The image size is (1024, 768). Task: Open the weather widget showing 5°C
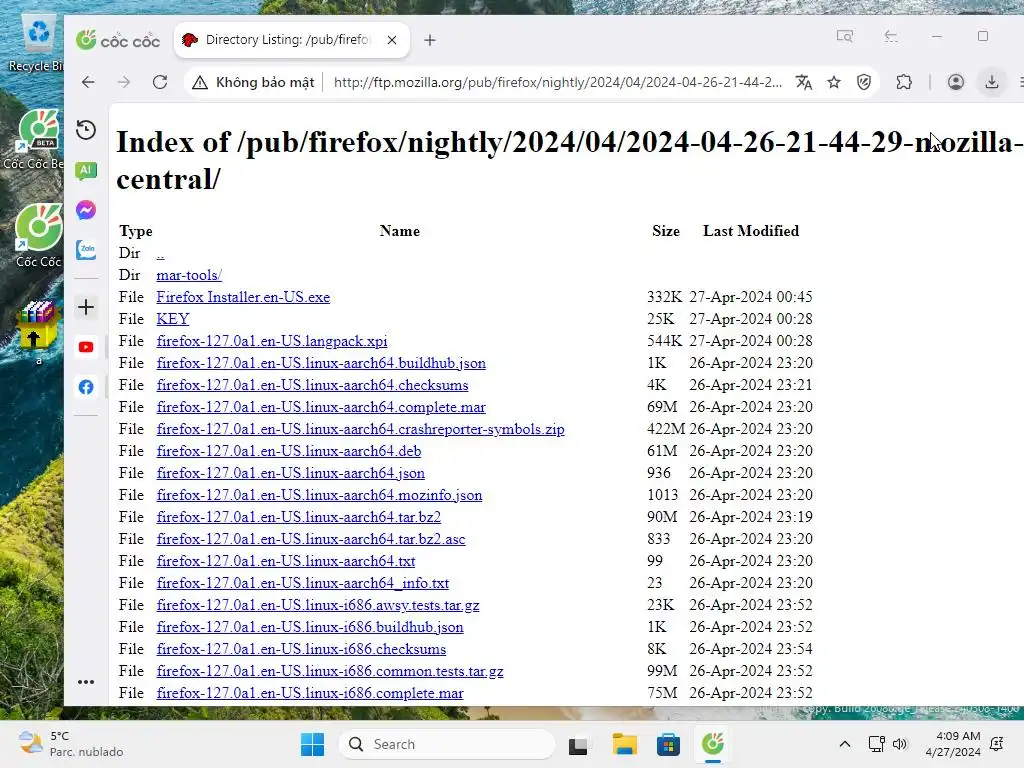pyautogui.click(x=72, y=744)
